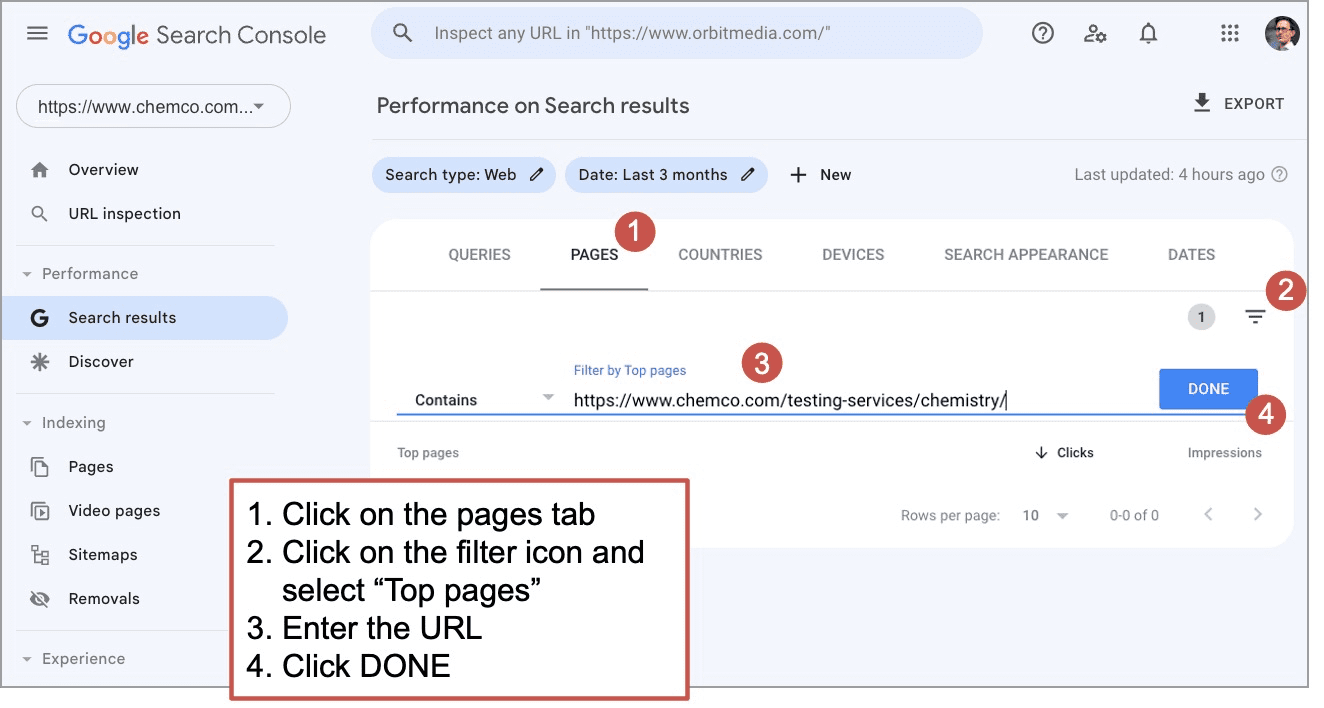The height and width of the screenshot is (708, 1324).
Task: Click the Filter by Top pages URL field
Action: [860, 401]
